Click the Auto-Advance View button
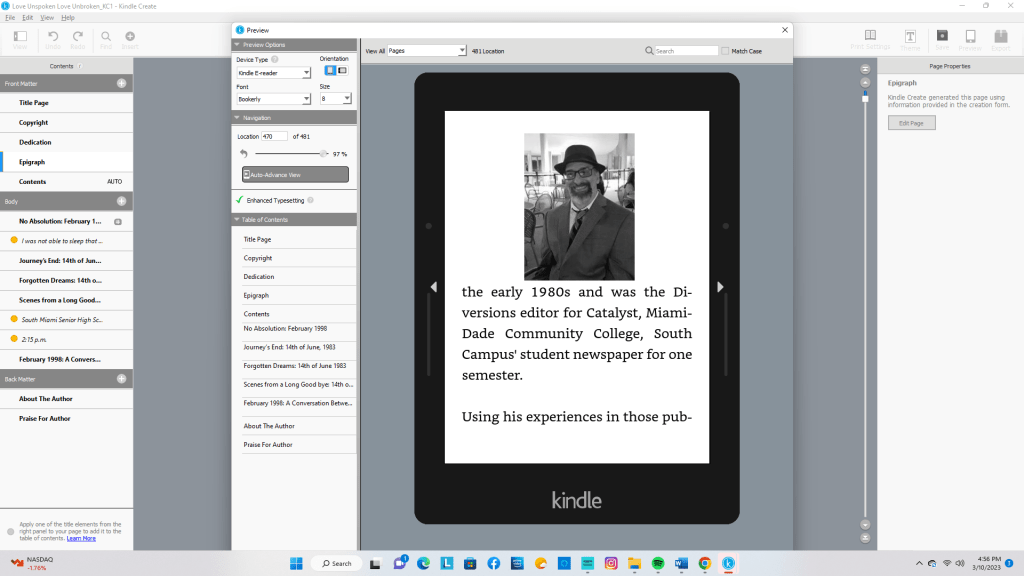 (295, 174)
